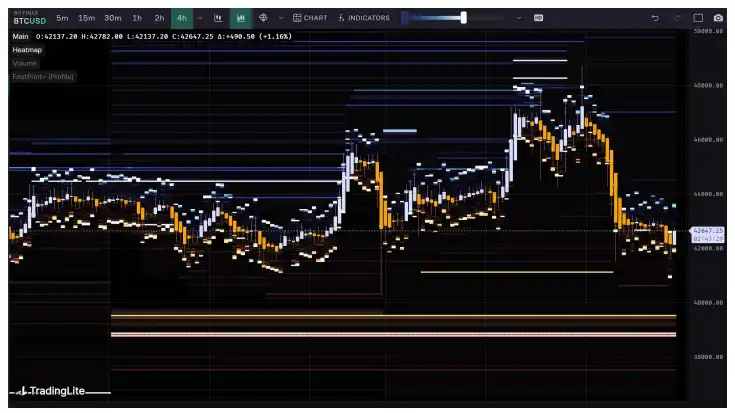Toggle fullscreen with the square icon
The height and width of the screenshot is (413, 735).
pyautogui.click(x=700, y=18)
